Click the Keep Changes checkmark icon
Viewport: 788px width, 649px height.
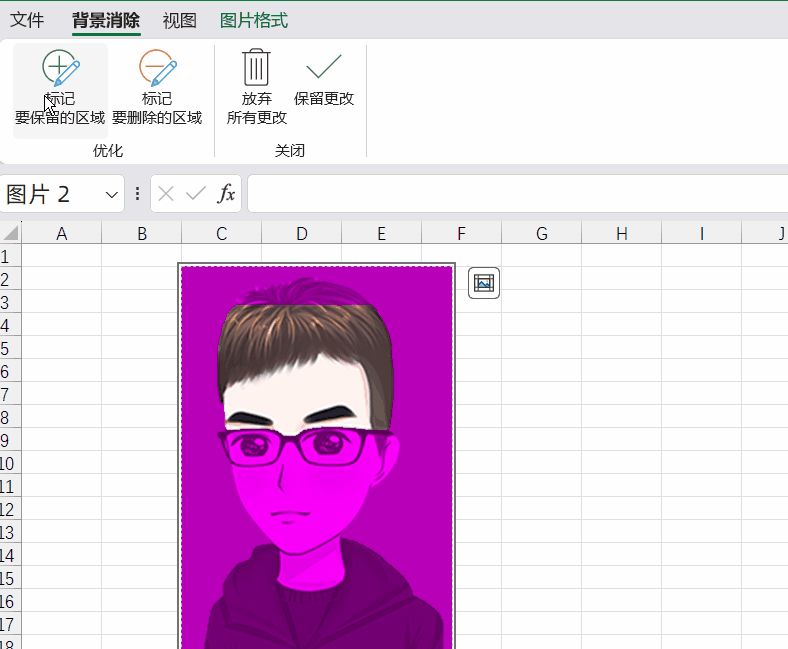point(324,68)
